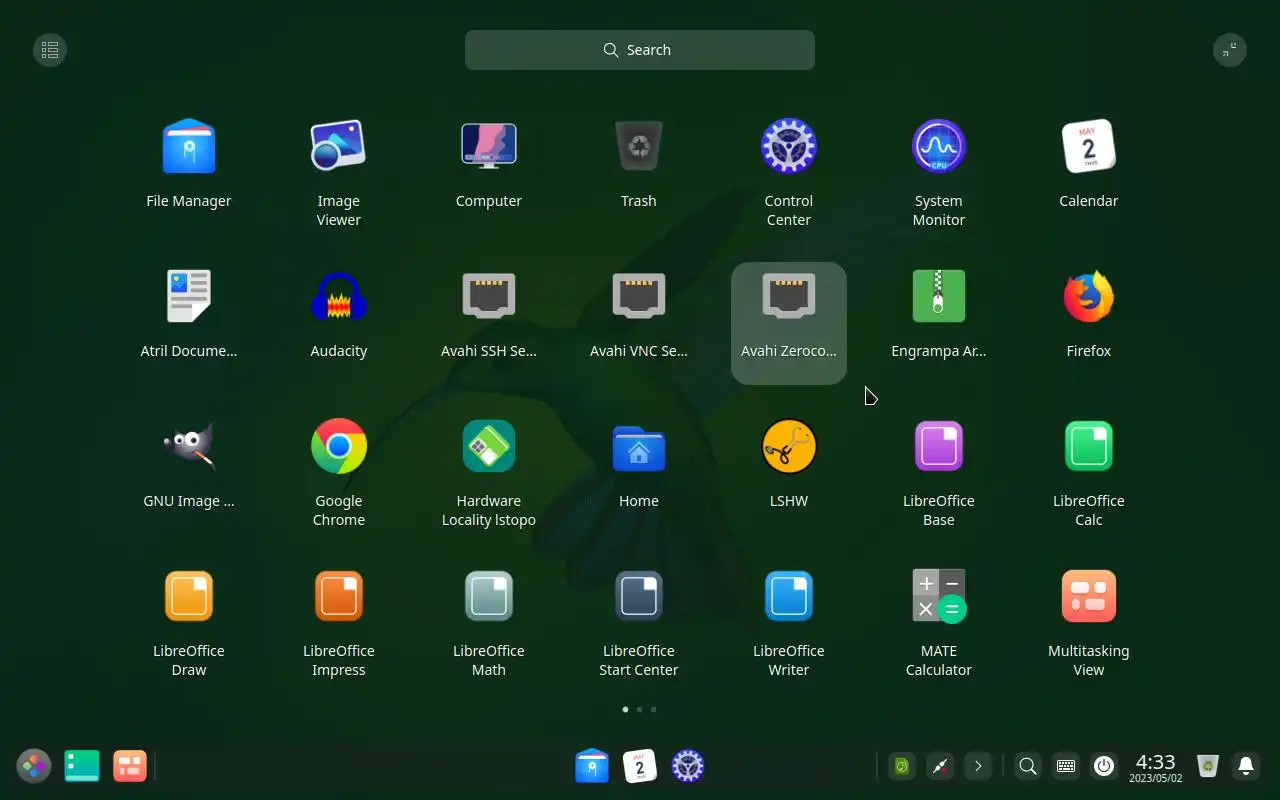Expand the collapsed tray arrow

click(978, 767)
